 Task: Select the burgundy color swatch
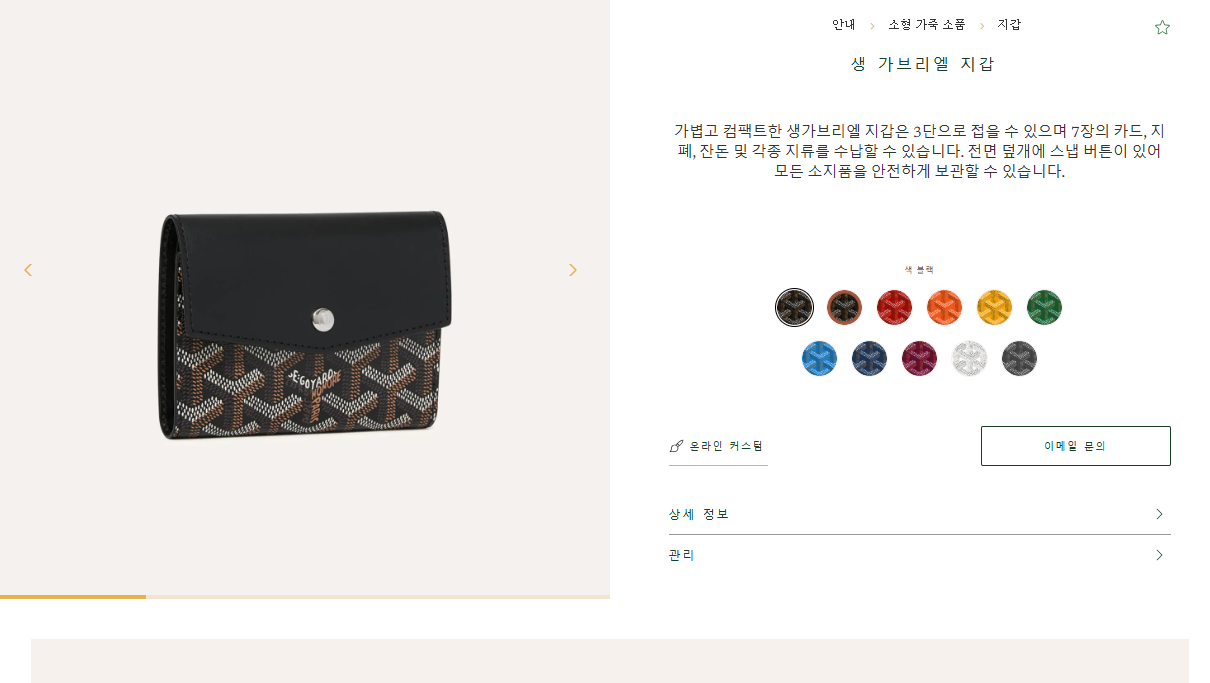[919, 358]
